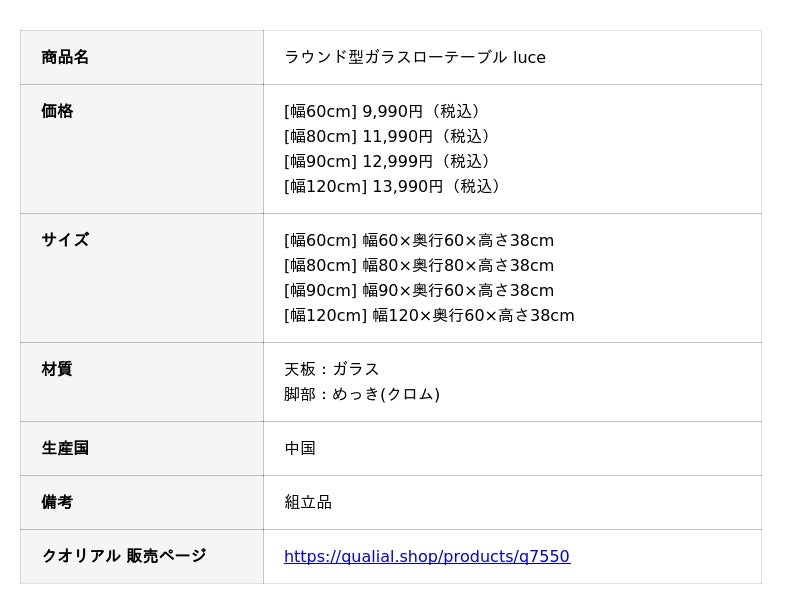
Task: Open the qualial.shop product q7550 link
Action: tap(427, 556)
